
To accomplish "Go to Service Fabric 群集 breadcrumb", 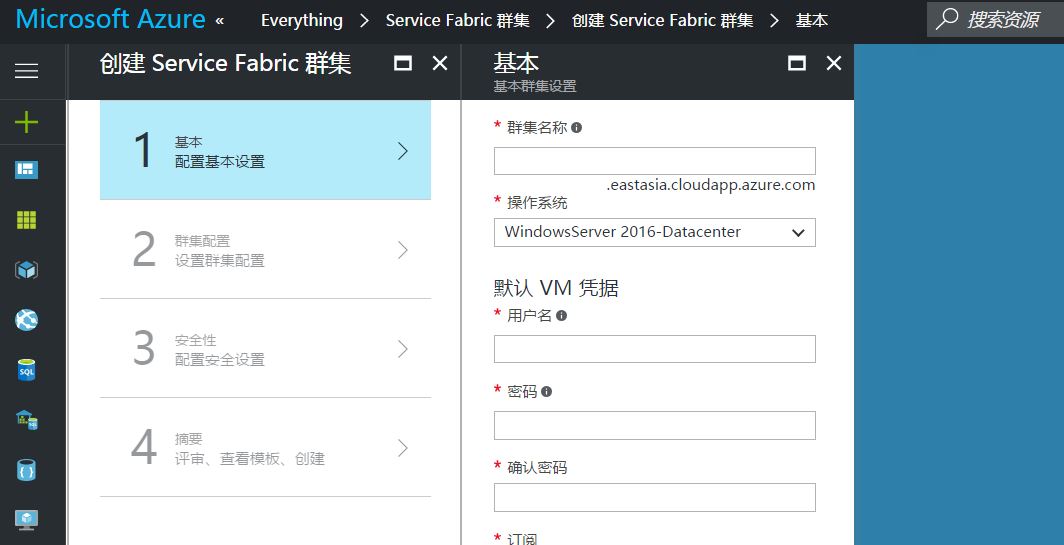I will pyautogui.click(x=458, y=20).
